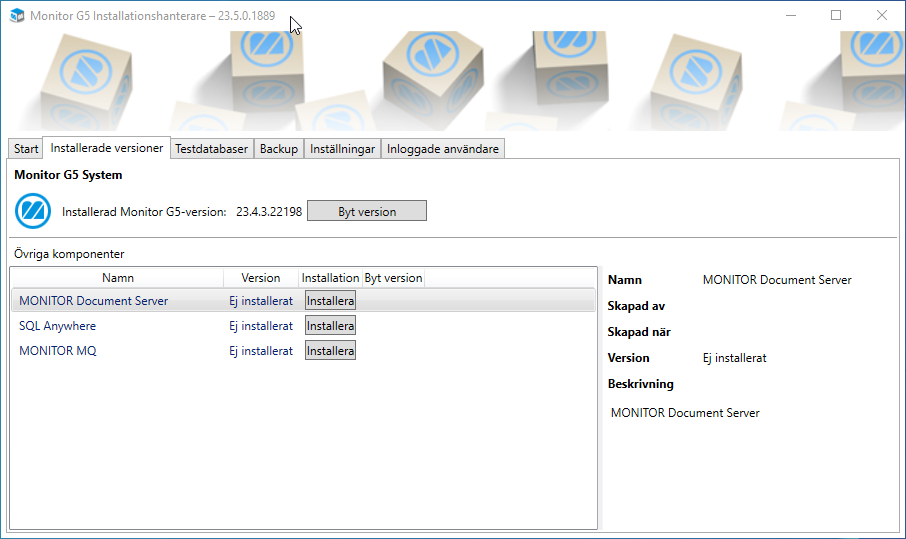Viewport: 906px width, 539px height.
Task: Click the 'Installerad Monitor G5-version:' label
Action: point(144,212)
